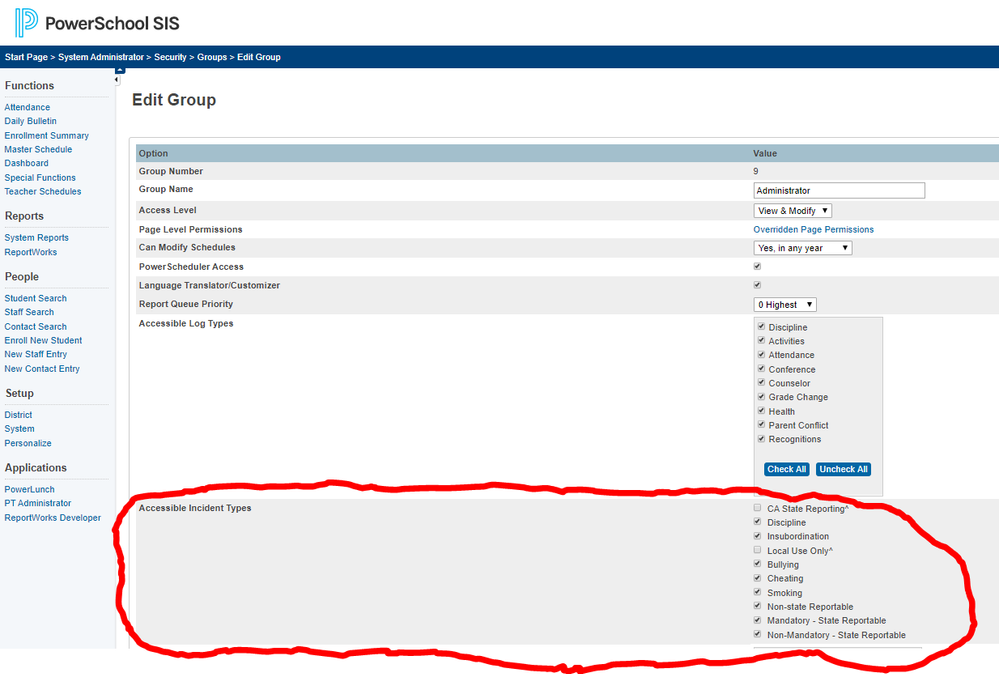The height and width of the screenshot is (674, 999).
Task: Uncheck the Activities log type
Action: click(761, 340)
